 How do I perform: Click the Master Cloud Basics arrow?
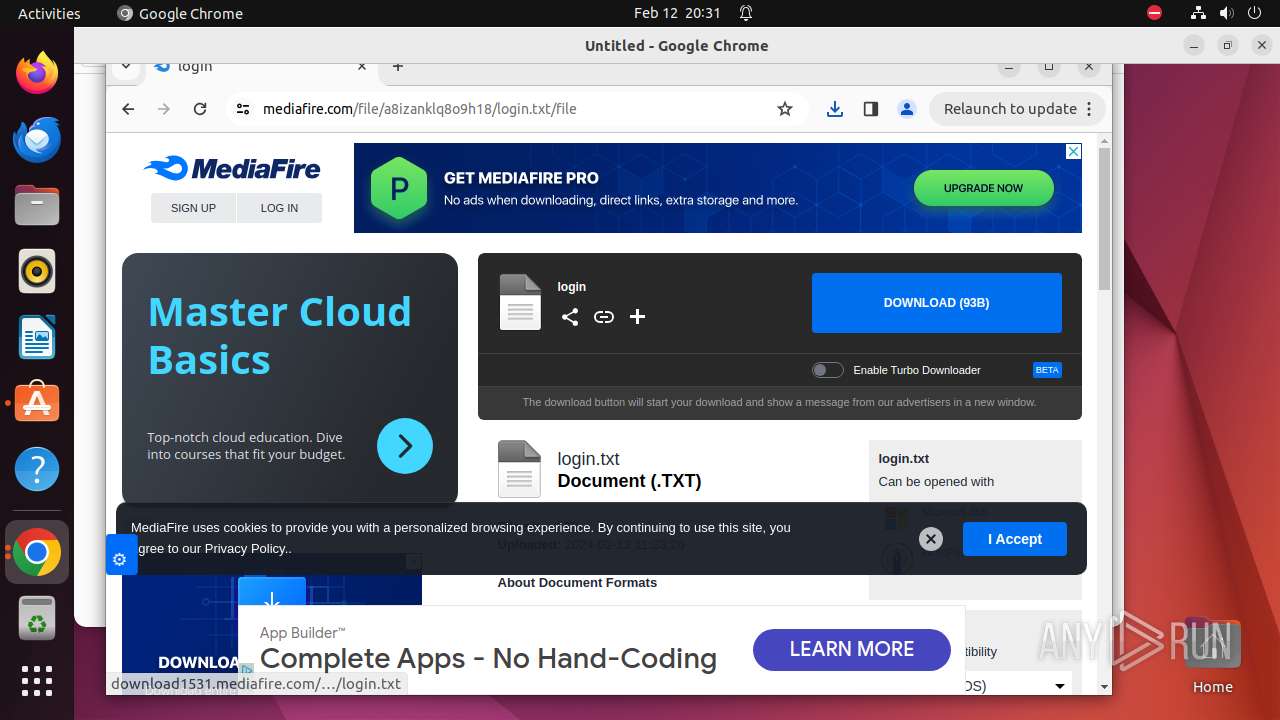[x=405, y=446]
